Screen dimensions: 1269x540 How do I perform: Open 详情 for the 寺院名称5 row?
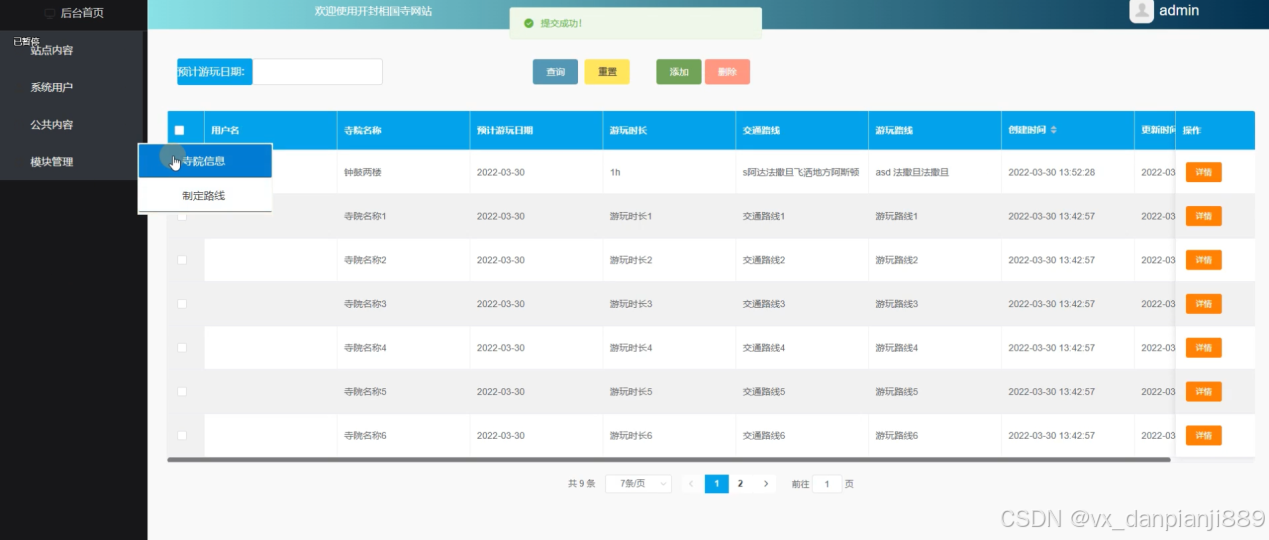click(1203, 392)
